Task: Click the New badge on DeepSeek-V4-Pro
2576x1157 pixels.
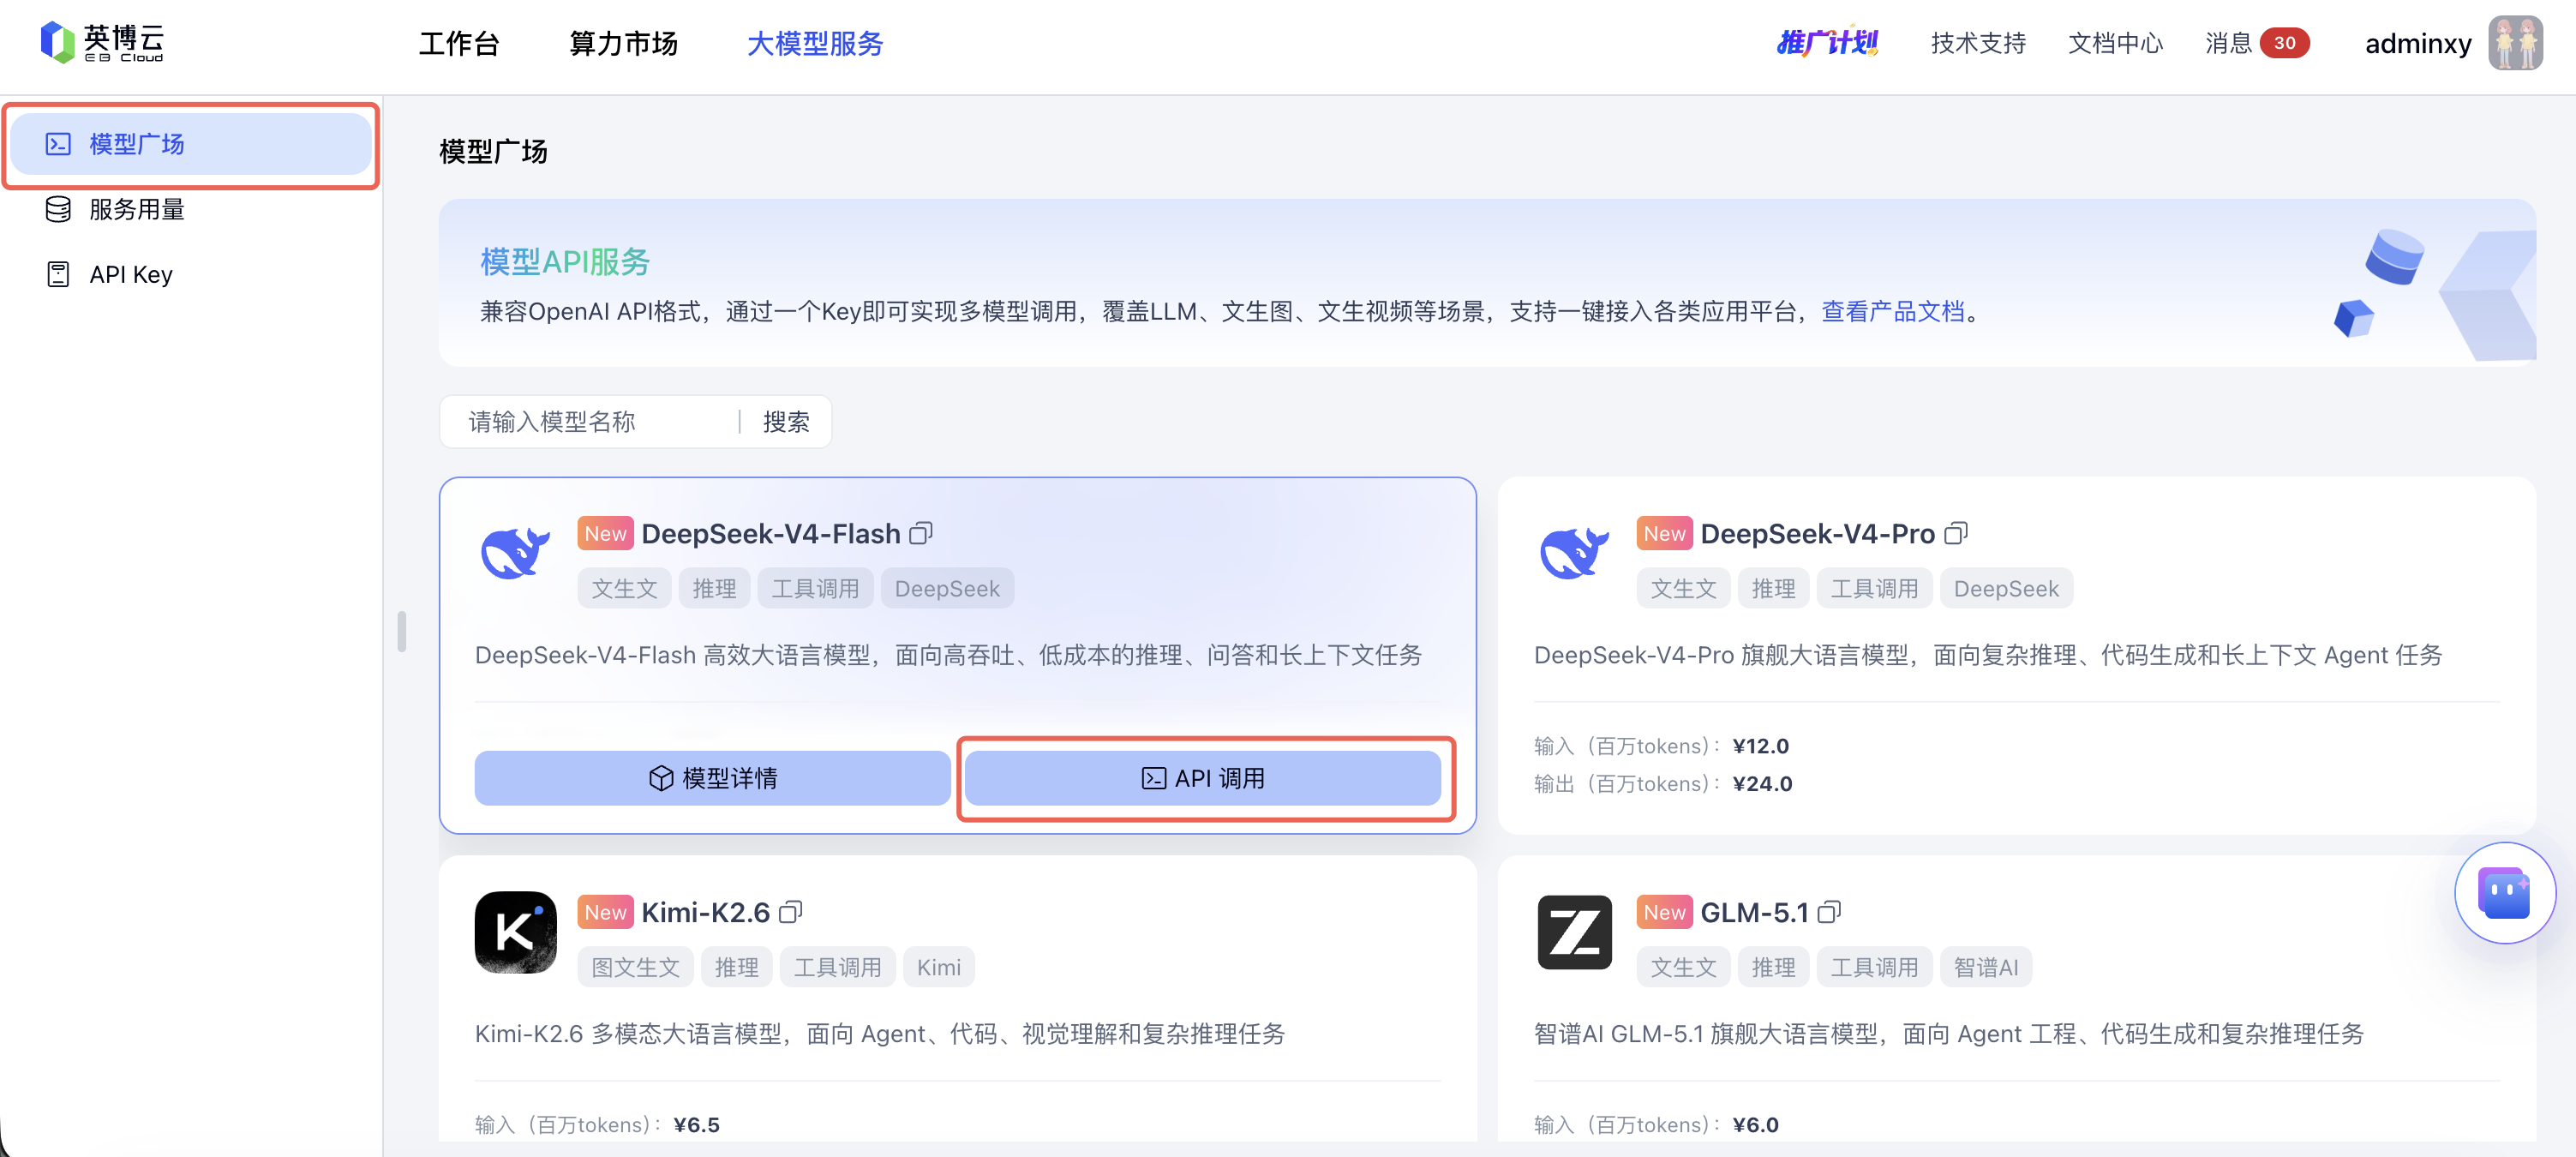Action: [x=1664, y=534]
